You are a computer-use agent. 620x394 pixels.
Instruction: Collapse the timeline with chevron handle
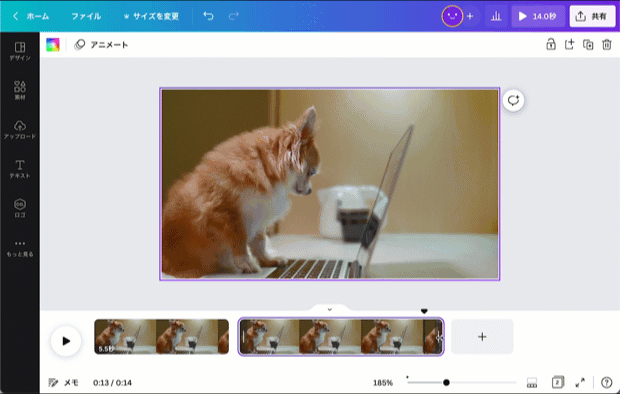(x=330, y=309)
